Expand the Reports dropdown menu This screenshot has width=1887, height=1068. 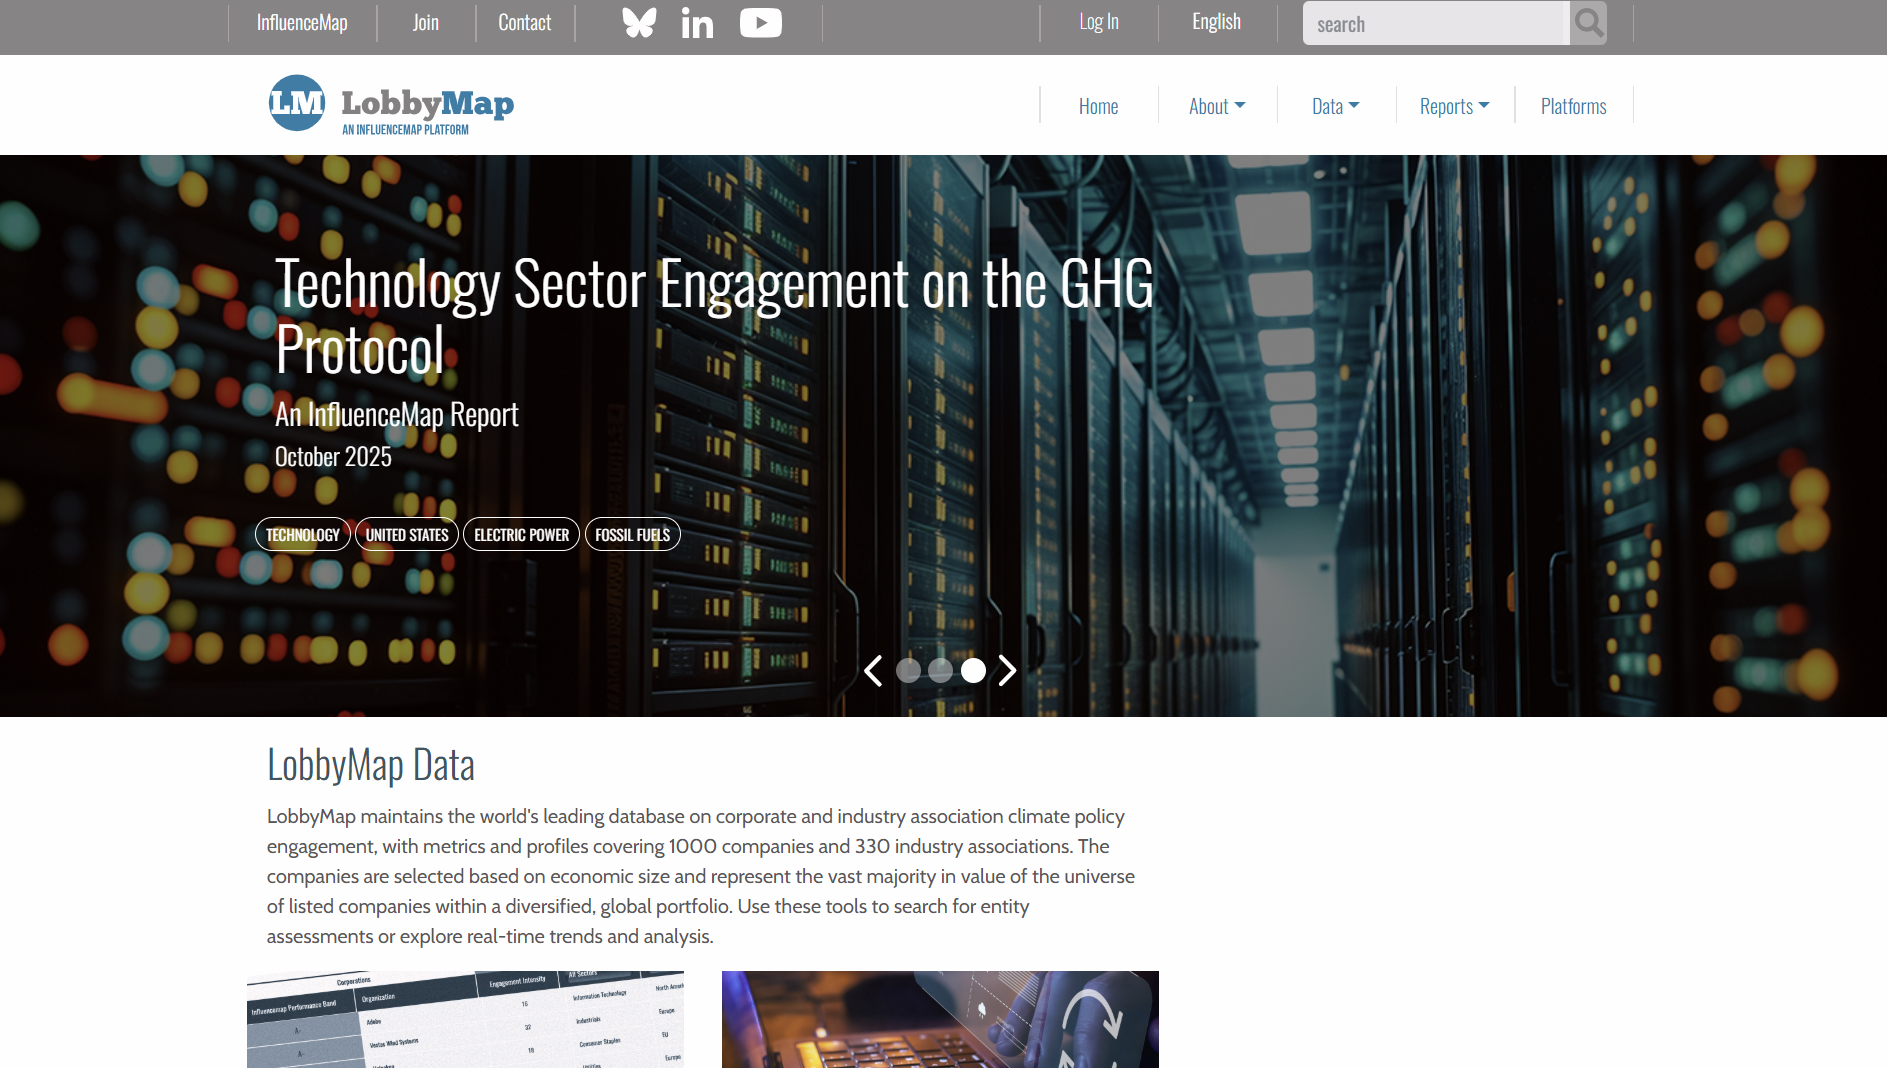pyautogui.click(x=1454, y=106)
